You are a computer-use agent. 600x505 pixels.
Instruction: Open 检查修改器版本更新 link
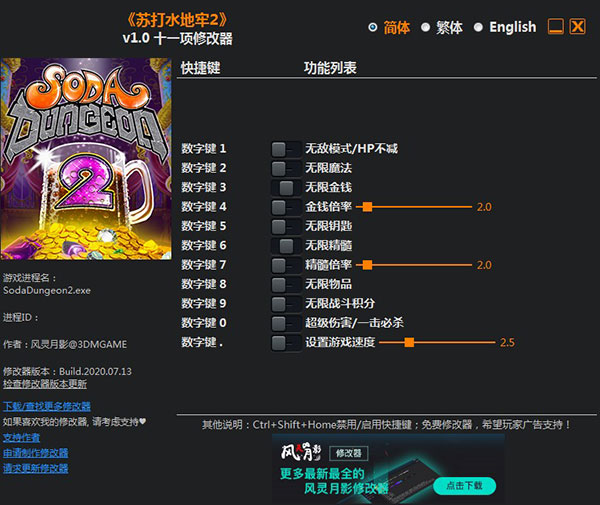click(x=45, y=384)
